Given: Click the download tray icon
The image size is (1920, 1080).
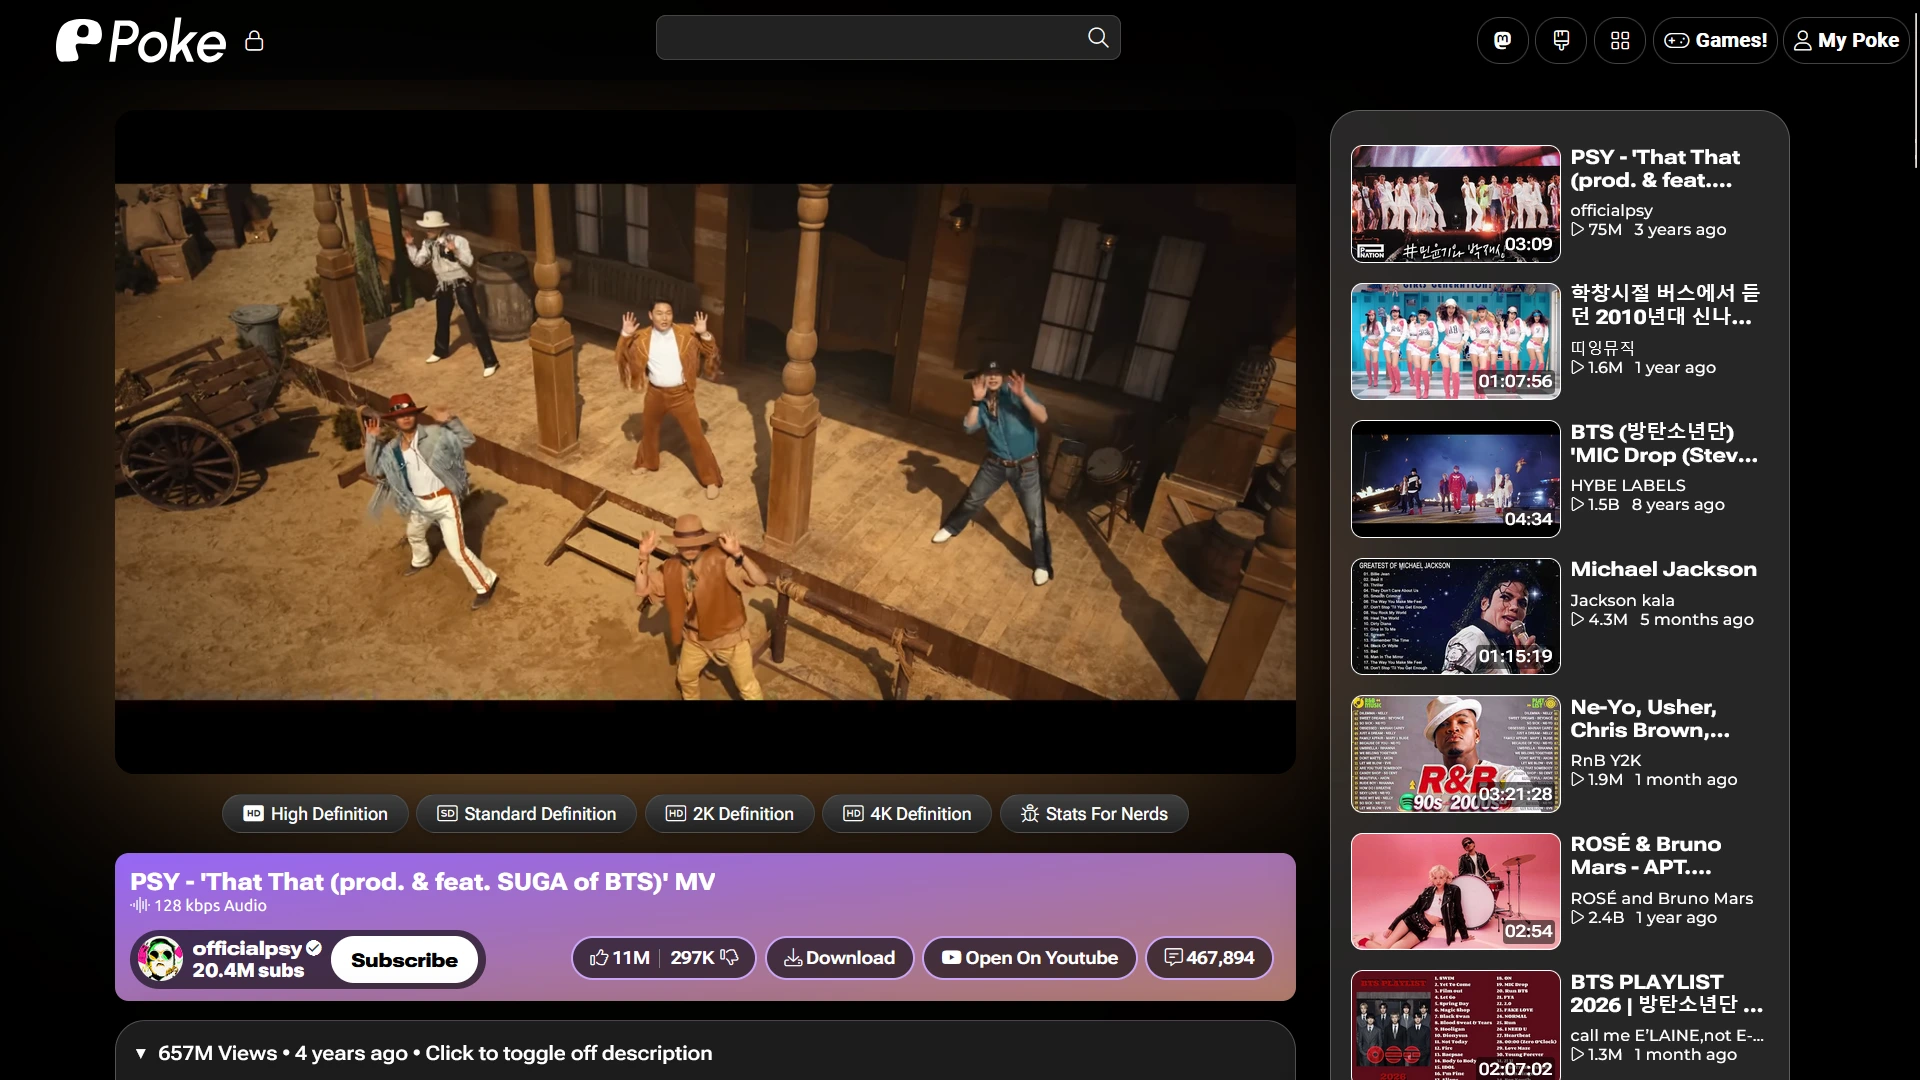Looking at the screenshot, I should click(793, 958).
